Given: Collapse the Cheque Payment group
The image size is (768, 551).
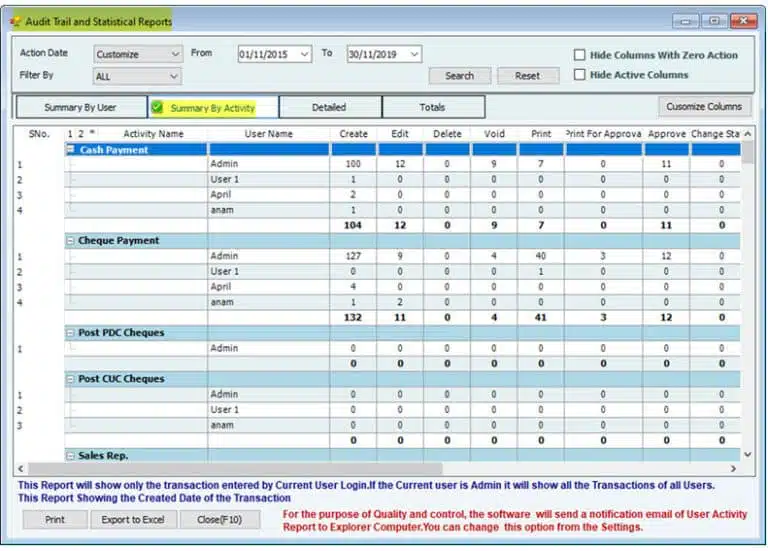Looking at the screenshot, I should tap(71, 241).
